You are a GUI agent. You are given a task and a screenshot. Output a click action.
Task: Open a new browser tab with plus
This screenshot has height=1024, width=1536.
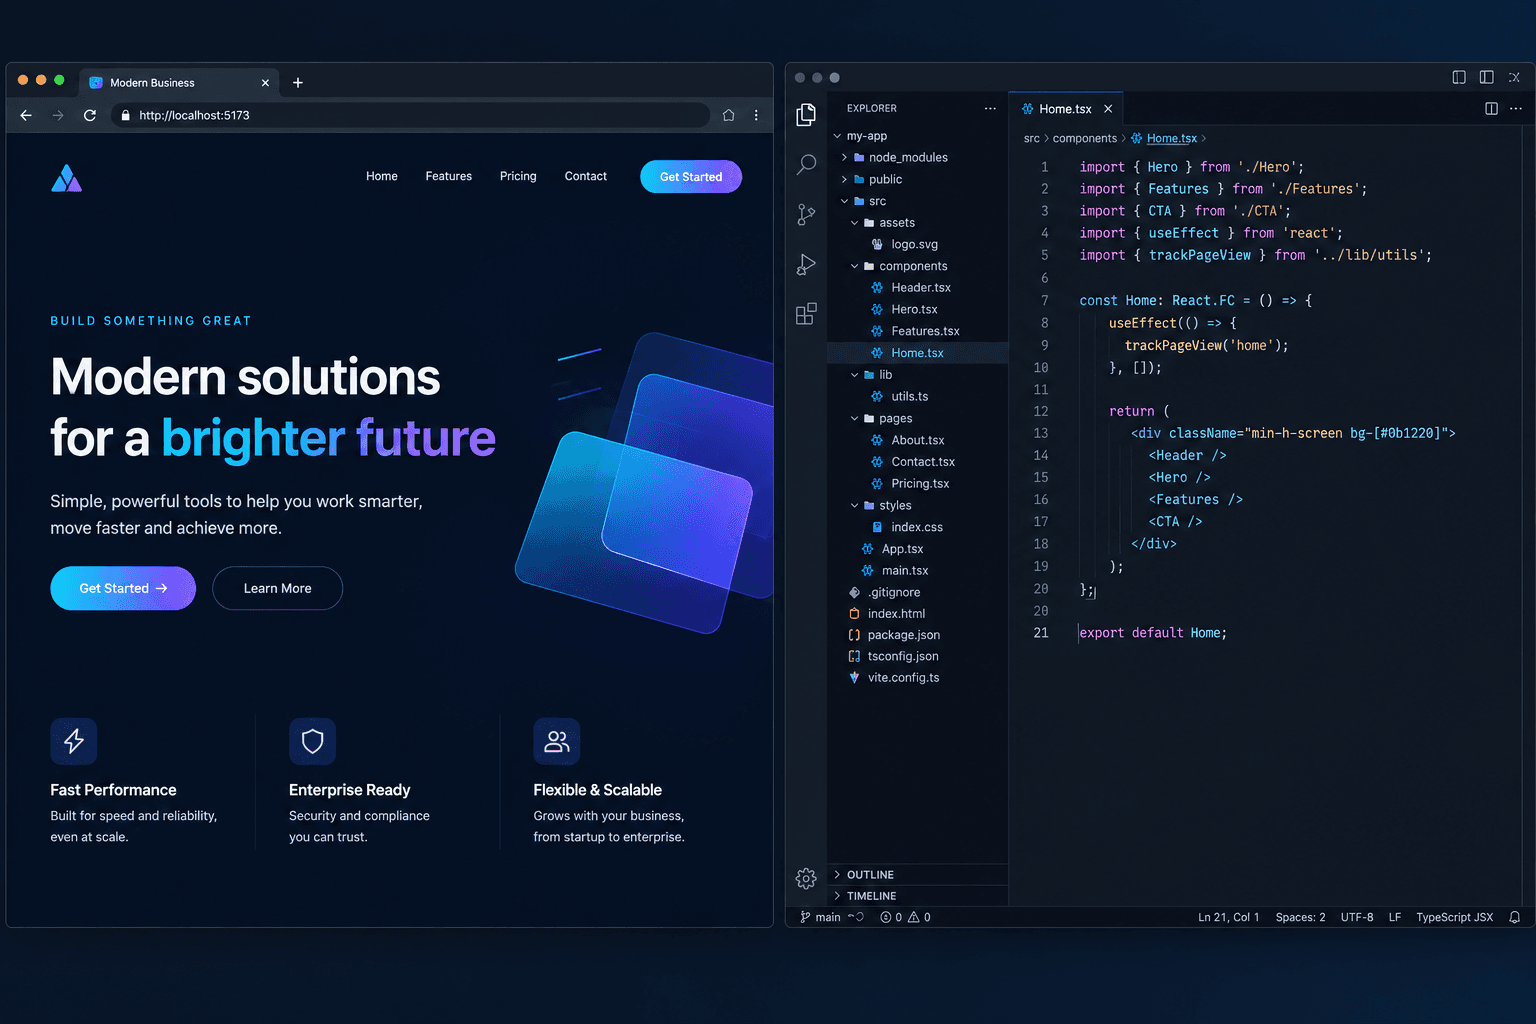(297, 83)
